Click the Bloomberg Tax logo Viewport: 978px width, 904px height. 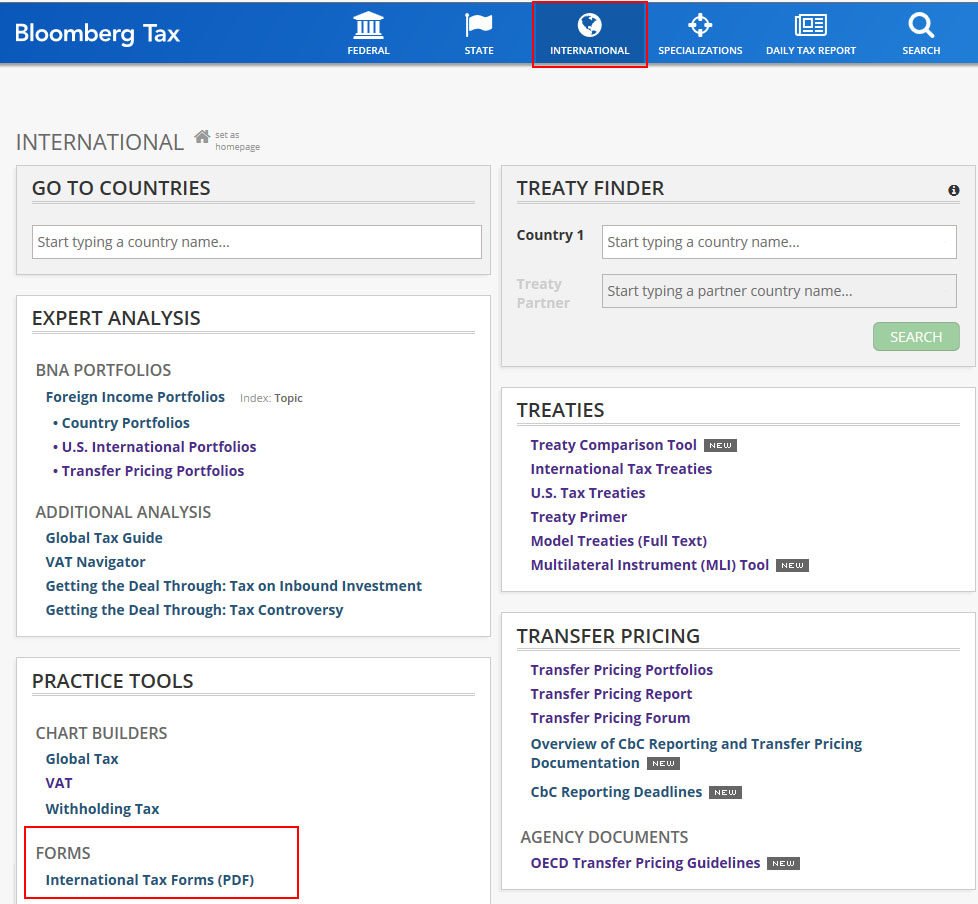pos(97,33)
